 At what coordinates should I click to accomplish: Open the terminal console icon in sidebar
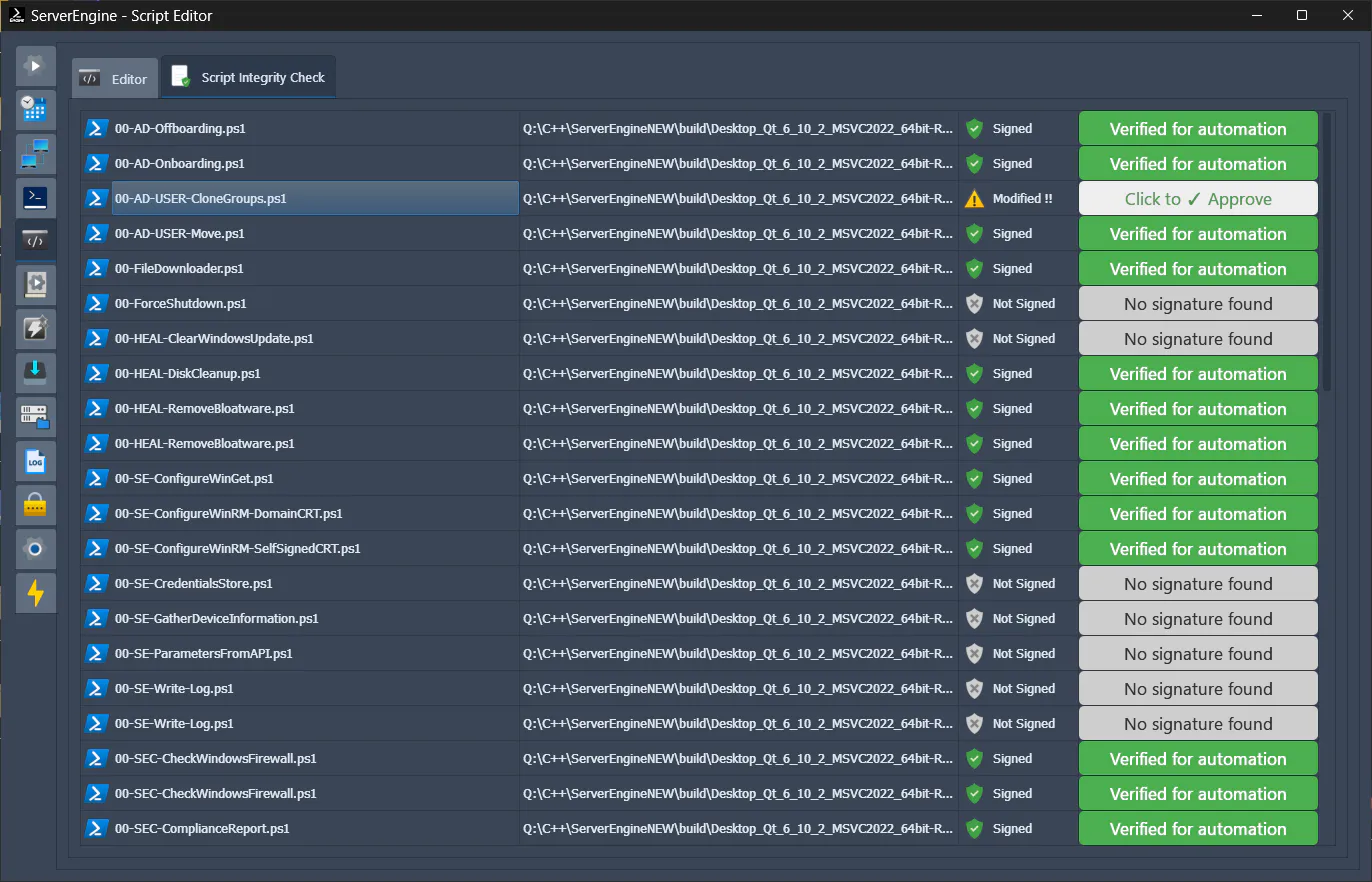pyautogui.click(x=35, y=198)
